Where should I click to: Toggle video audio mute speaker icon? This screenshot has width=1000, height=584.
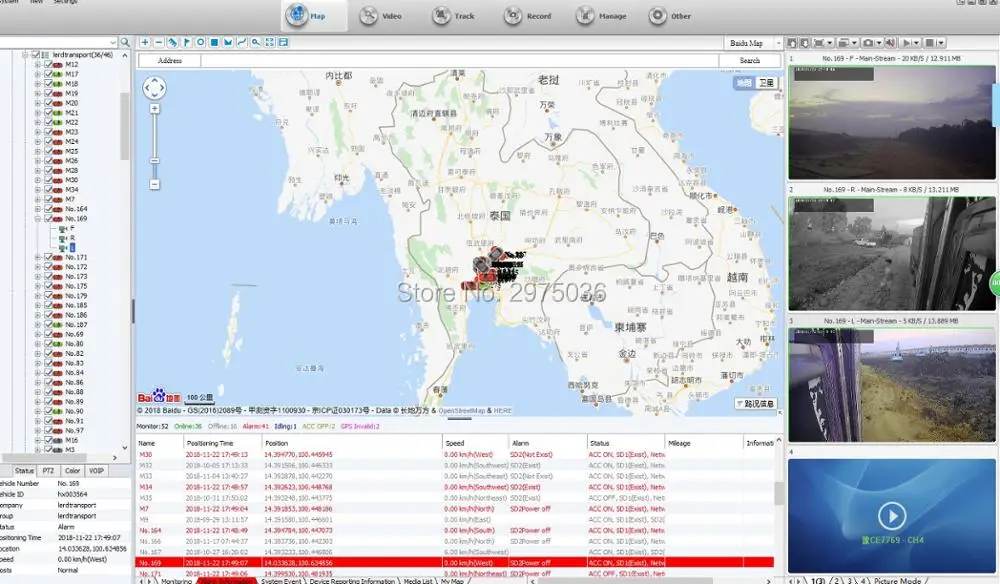coord(890,43)
